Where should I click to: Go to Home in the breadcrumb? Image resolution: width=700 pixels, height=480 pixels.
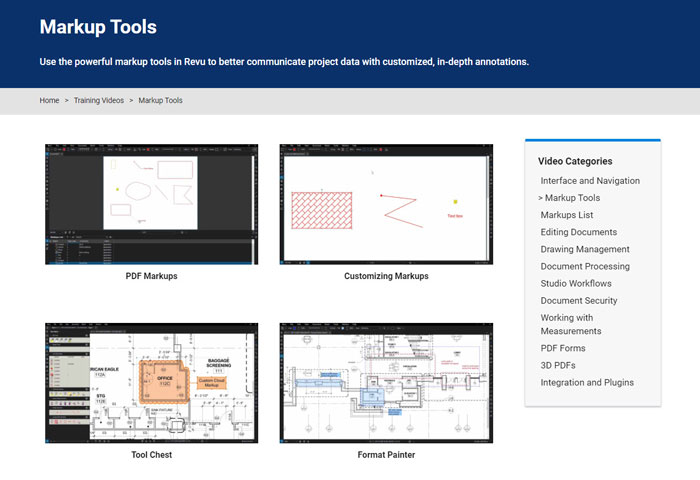pos(49,101)
